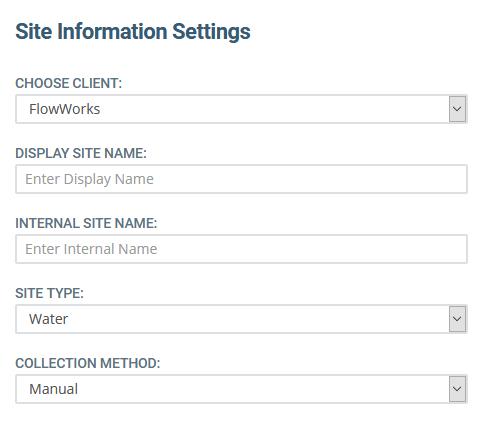Viewport: 483px width, 428px height.
Task: Select the Manual value in collection method
Action: (x=54, y=389)
